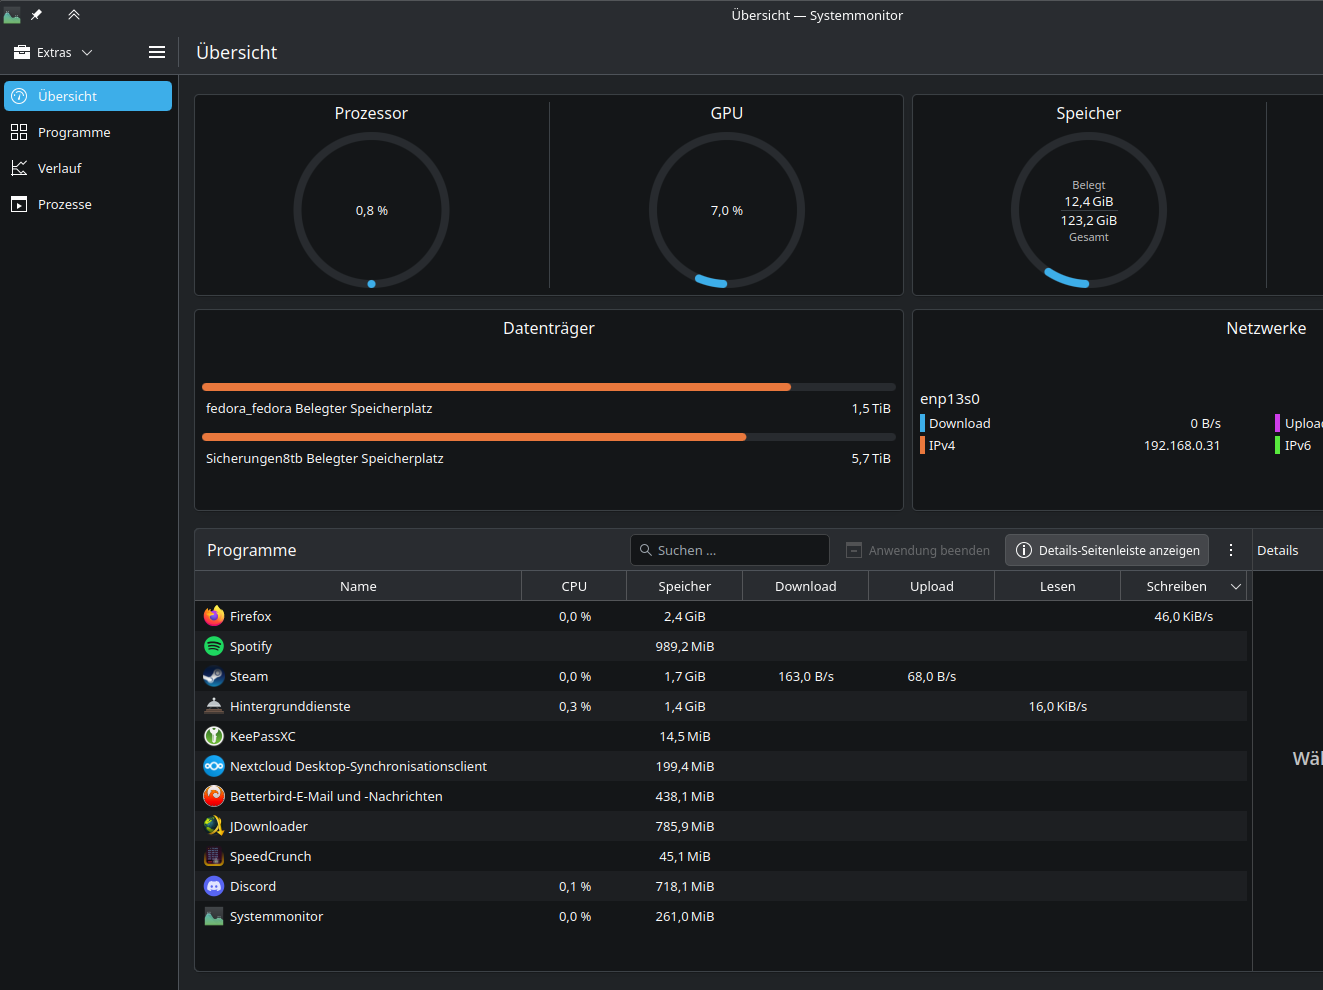The width and height of the screenshot is (1323, 990).
Task: Sort by the Name column header
Action: pyautogui.click(x=358, y=586)
